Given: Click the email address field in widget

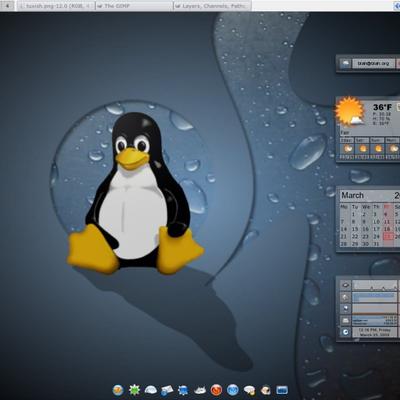Looking at the screenshot, I should [373, 63].
